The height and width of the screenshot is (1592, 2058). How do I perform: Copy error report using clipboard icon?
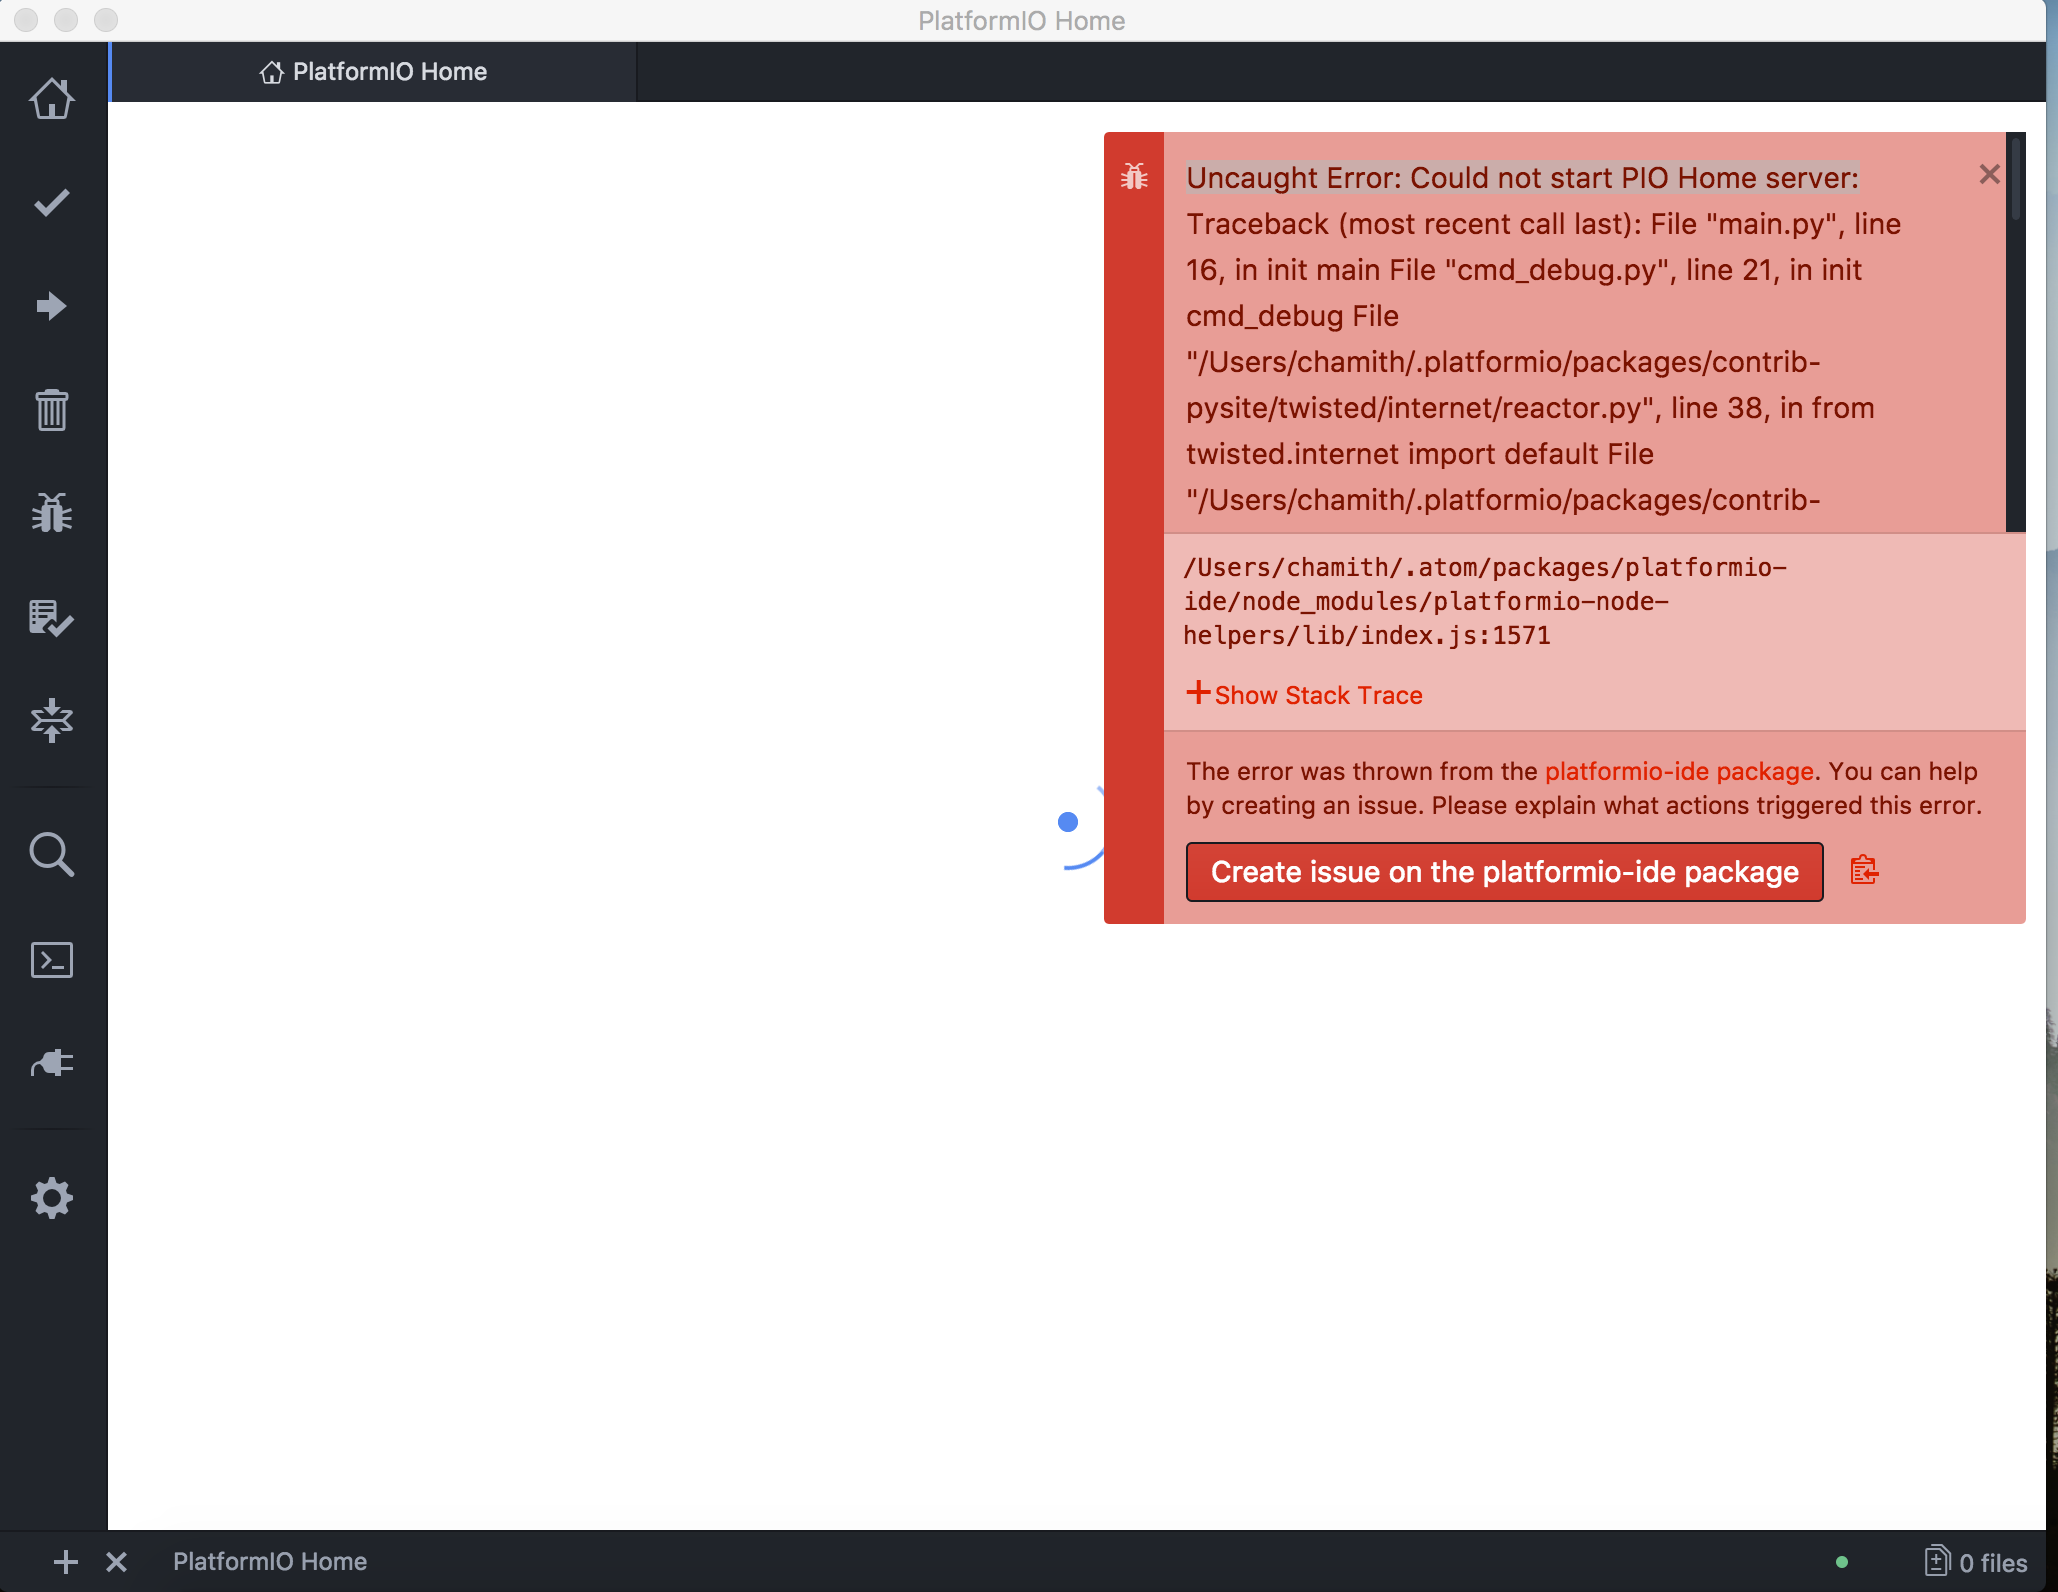pyautogui.click(x=1863, y=870)
